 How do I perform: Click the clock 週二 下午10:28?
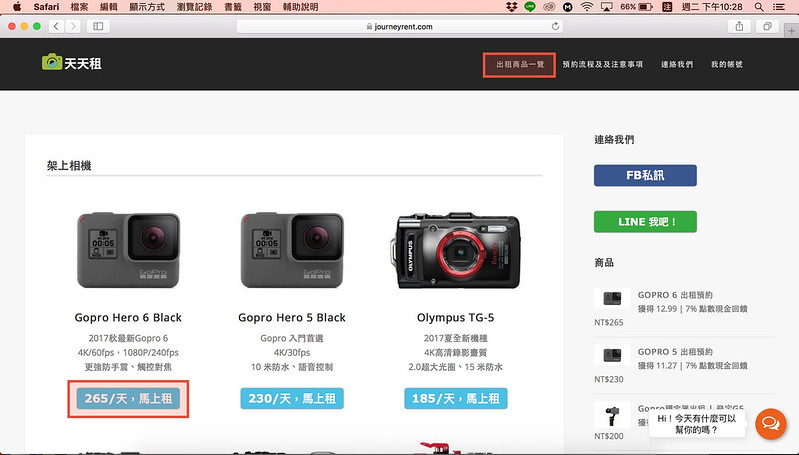pyautogui.click(x=712, y=7)
